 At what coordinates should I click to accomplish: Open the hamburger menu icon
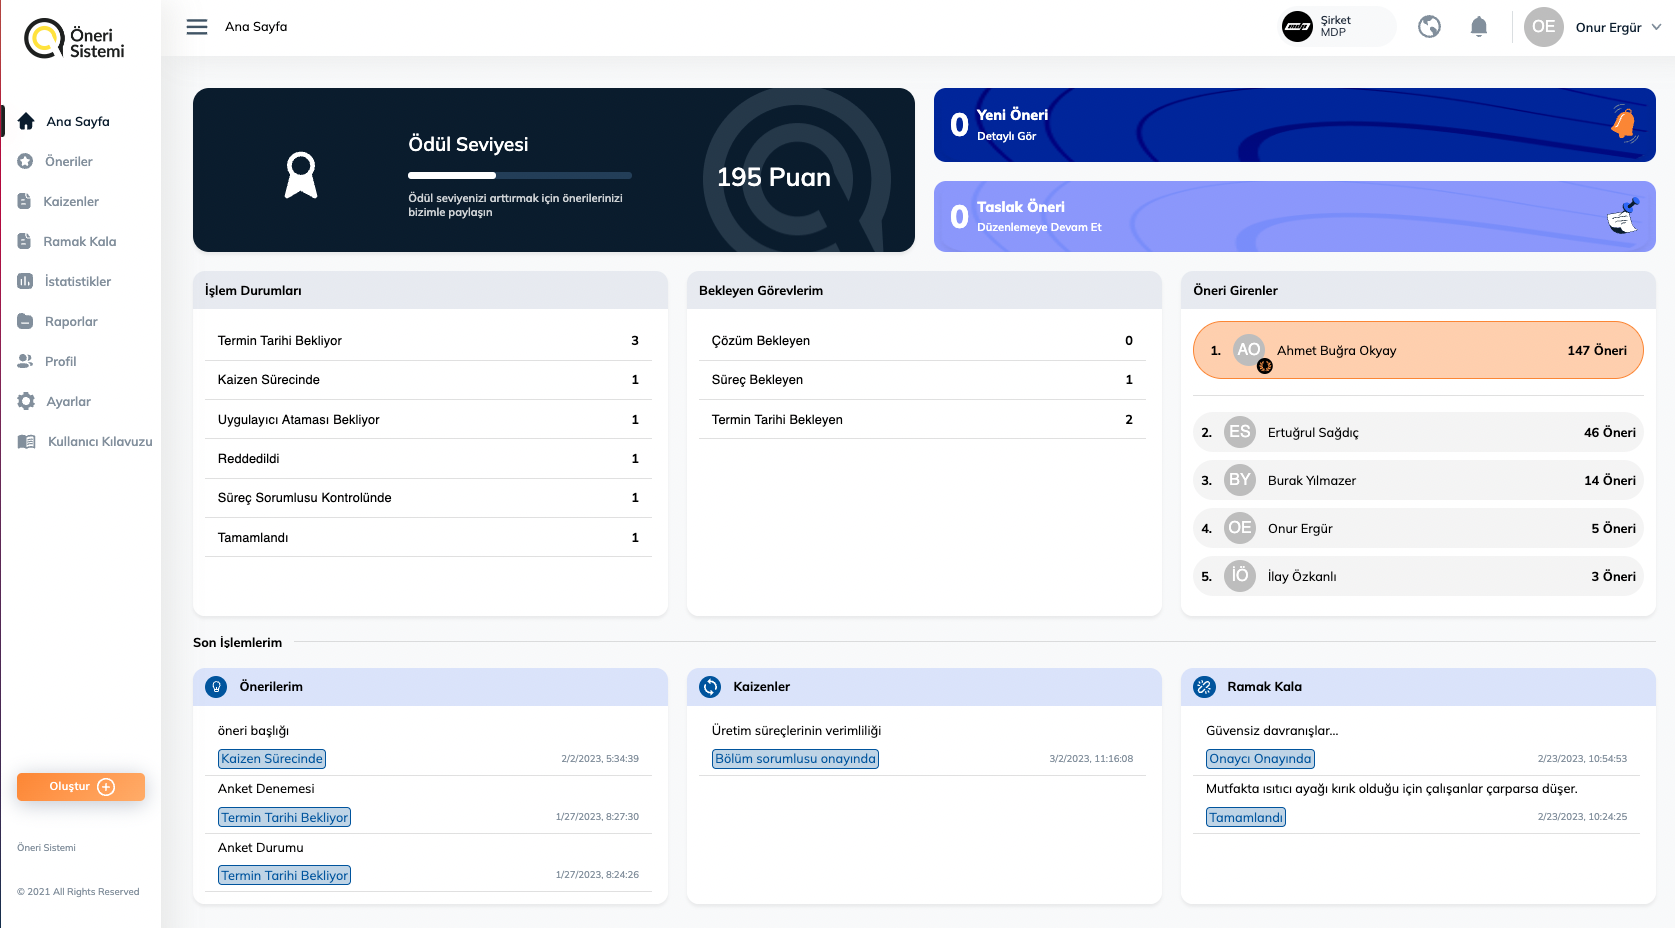197,27
